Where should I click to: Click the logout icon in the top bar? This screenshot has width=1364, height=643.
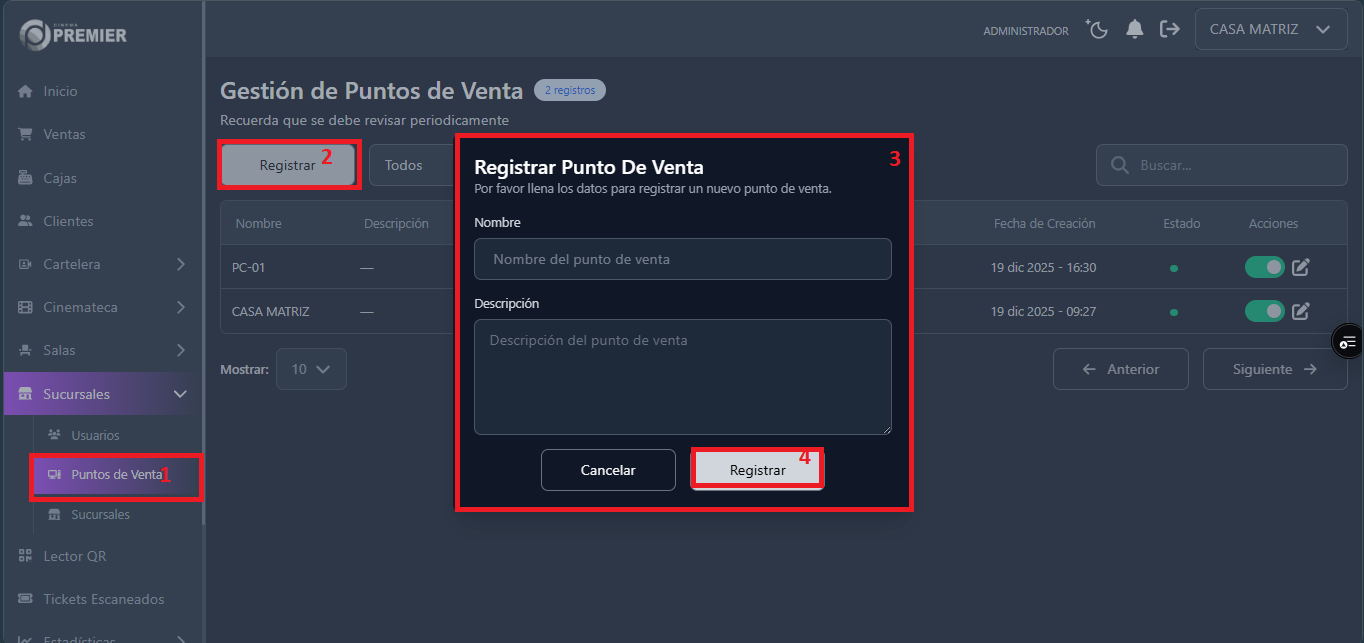click(1170, 29)
